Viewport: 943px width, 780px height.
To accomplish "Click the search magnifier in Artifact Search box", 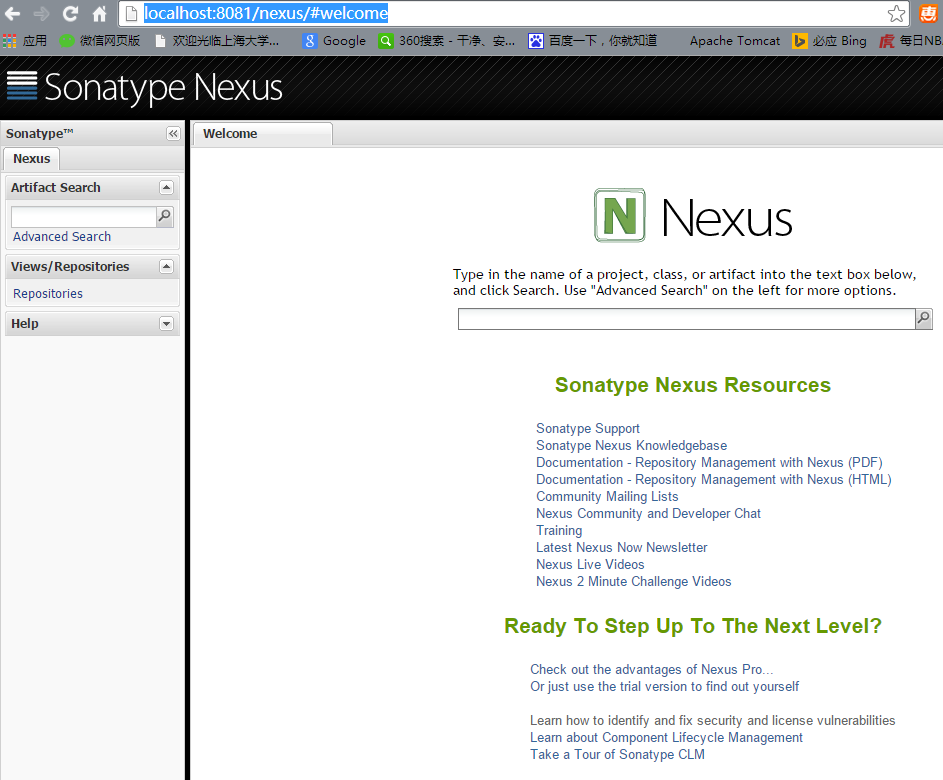I will click(x=163, y=216).
